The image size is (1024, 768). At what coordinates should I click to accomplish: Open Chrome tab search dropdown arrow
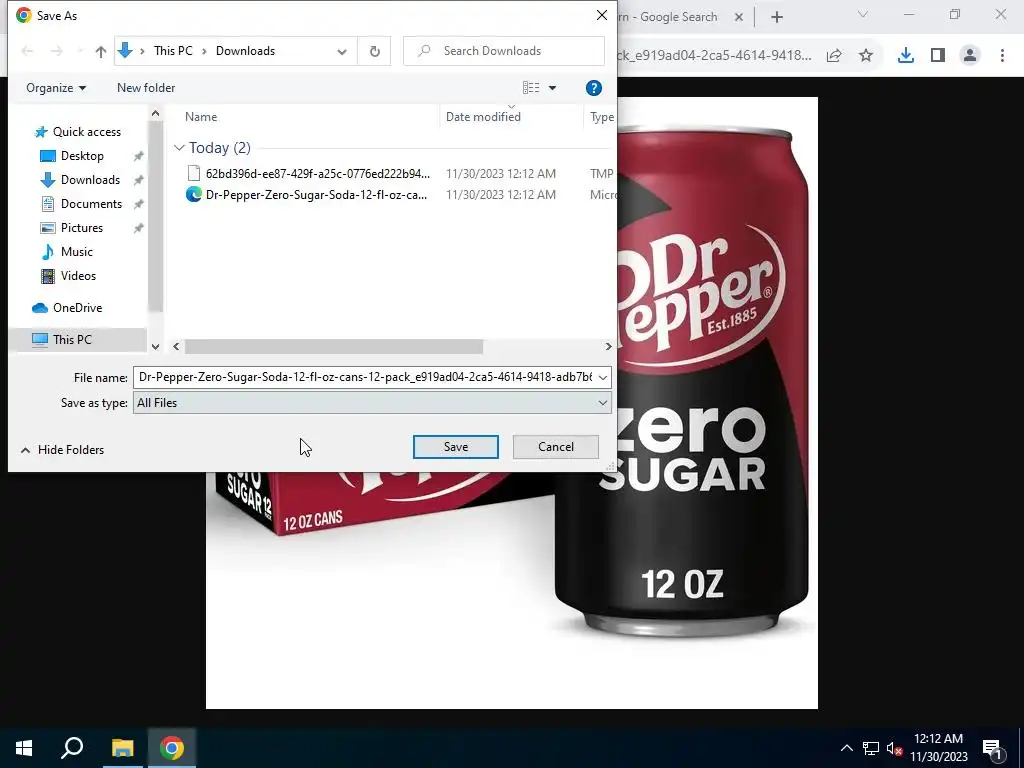[x=862, y=14]
